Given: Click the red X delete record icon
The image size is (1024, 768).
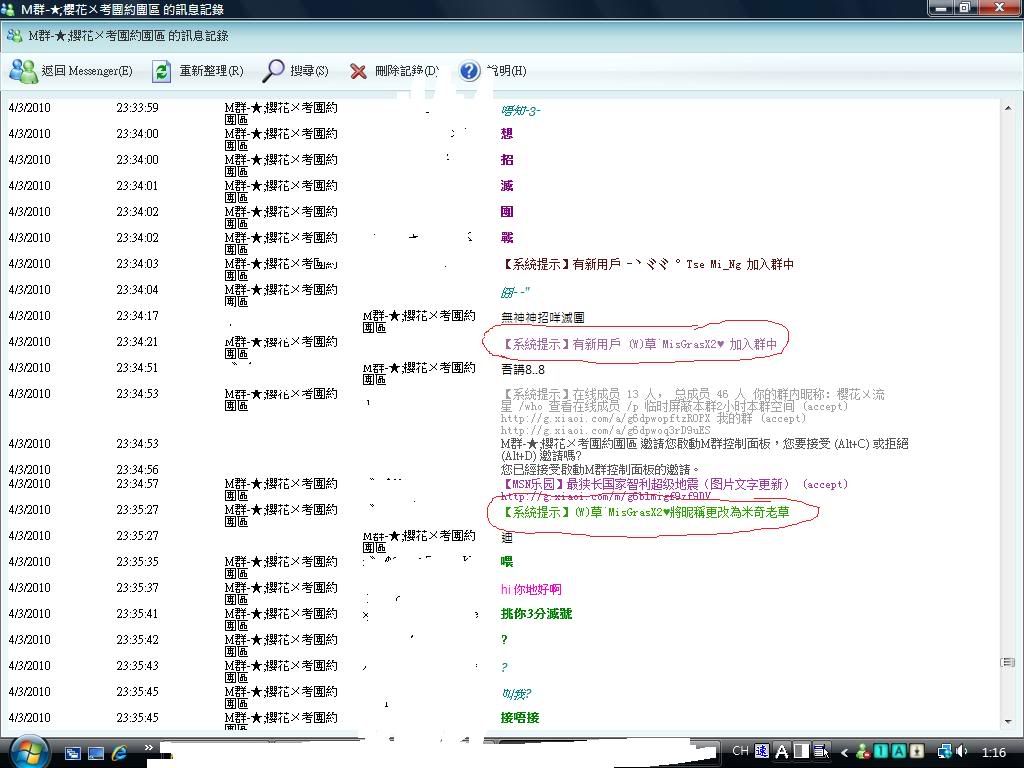Looking at the screenshot, I should pyautogui.click(x=392, y=71).
